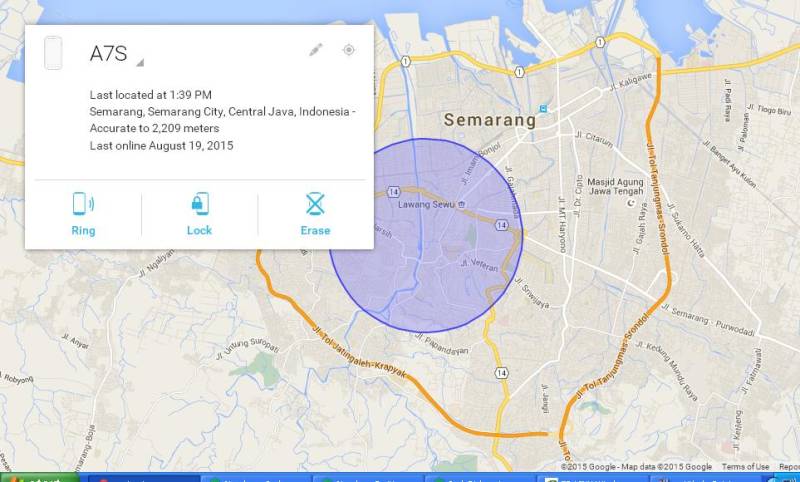This screenshot has width=800, height=482.
Task: Click the white phone device image
Action: 53,53
